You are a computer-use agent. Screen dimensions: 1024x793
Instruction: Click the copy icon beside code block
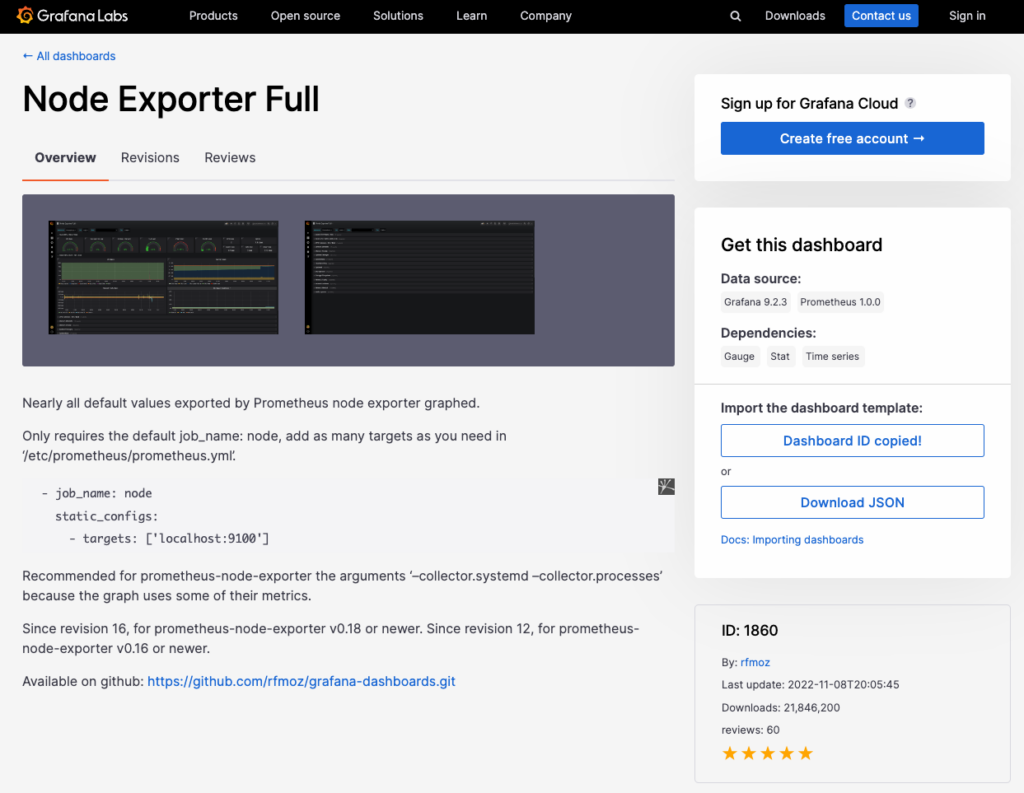click(666, 487)
